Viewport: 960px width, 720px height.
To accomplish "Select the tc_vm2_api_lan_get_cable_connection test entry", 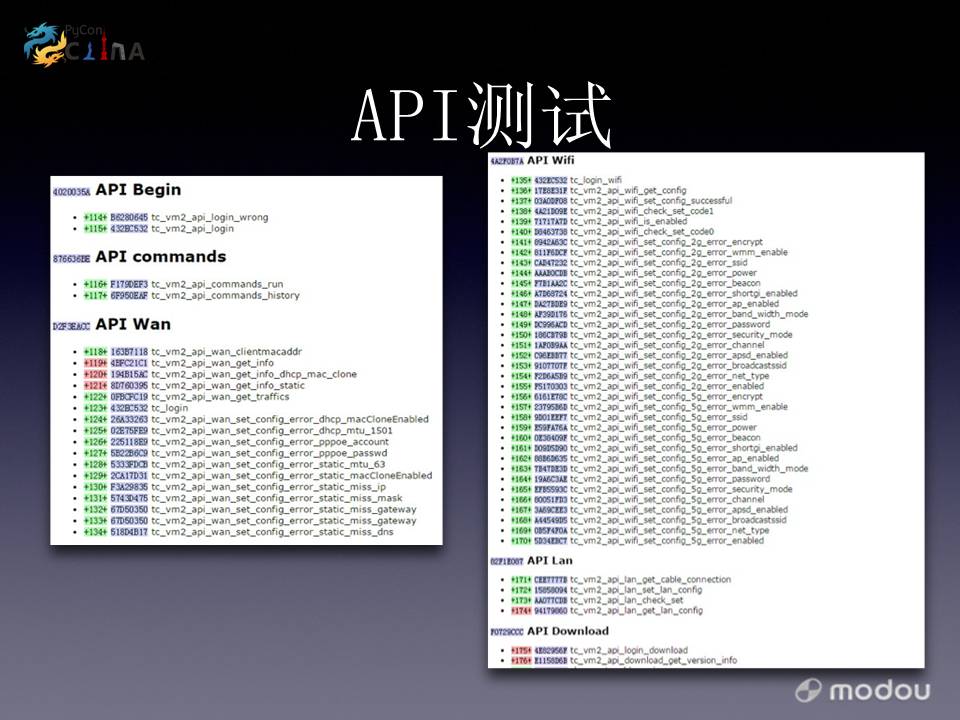I will (650, 580).
